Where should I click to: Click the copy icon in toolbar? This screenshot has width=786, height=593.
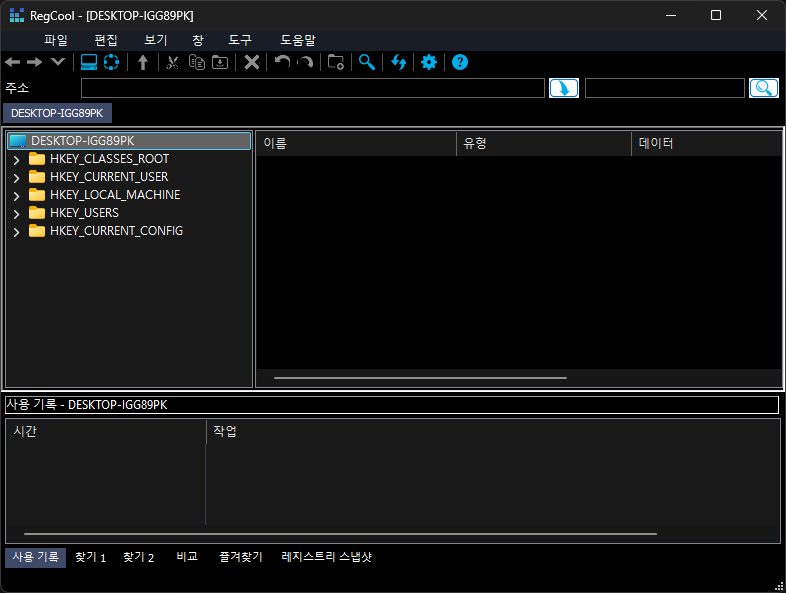196,62
